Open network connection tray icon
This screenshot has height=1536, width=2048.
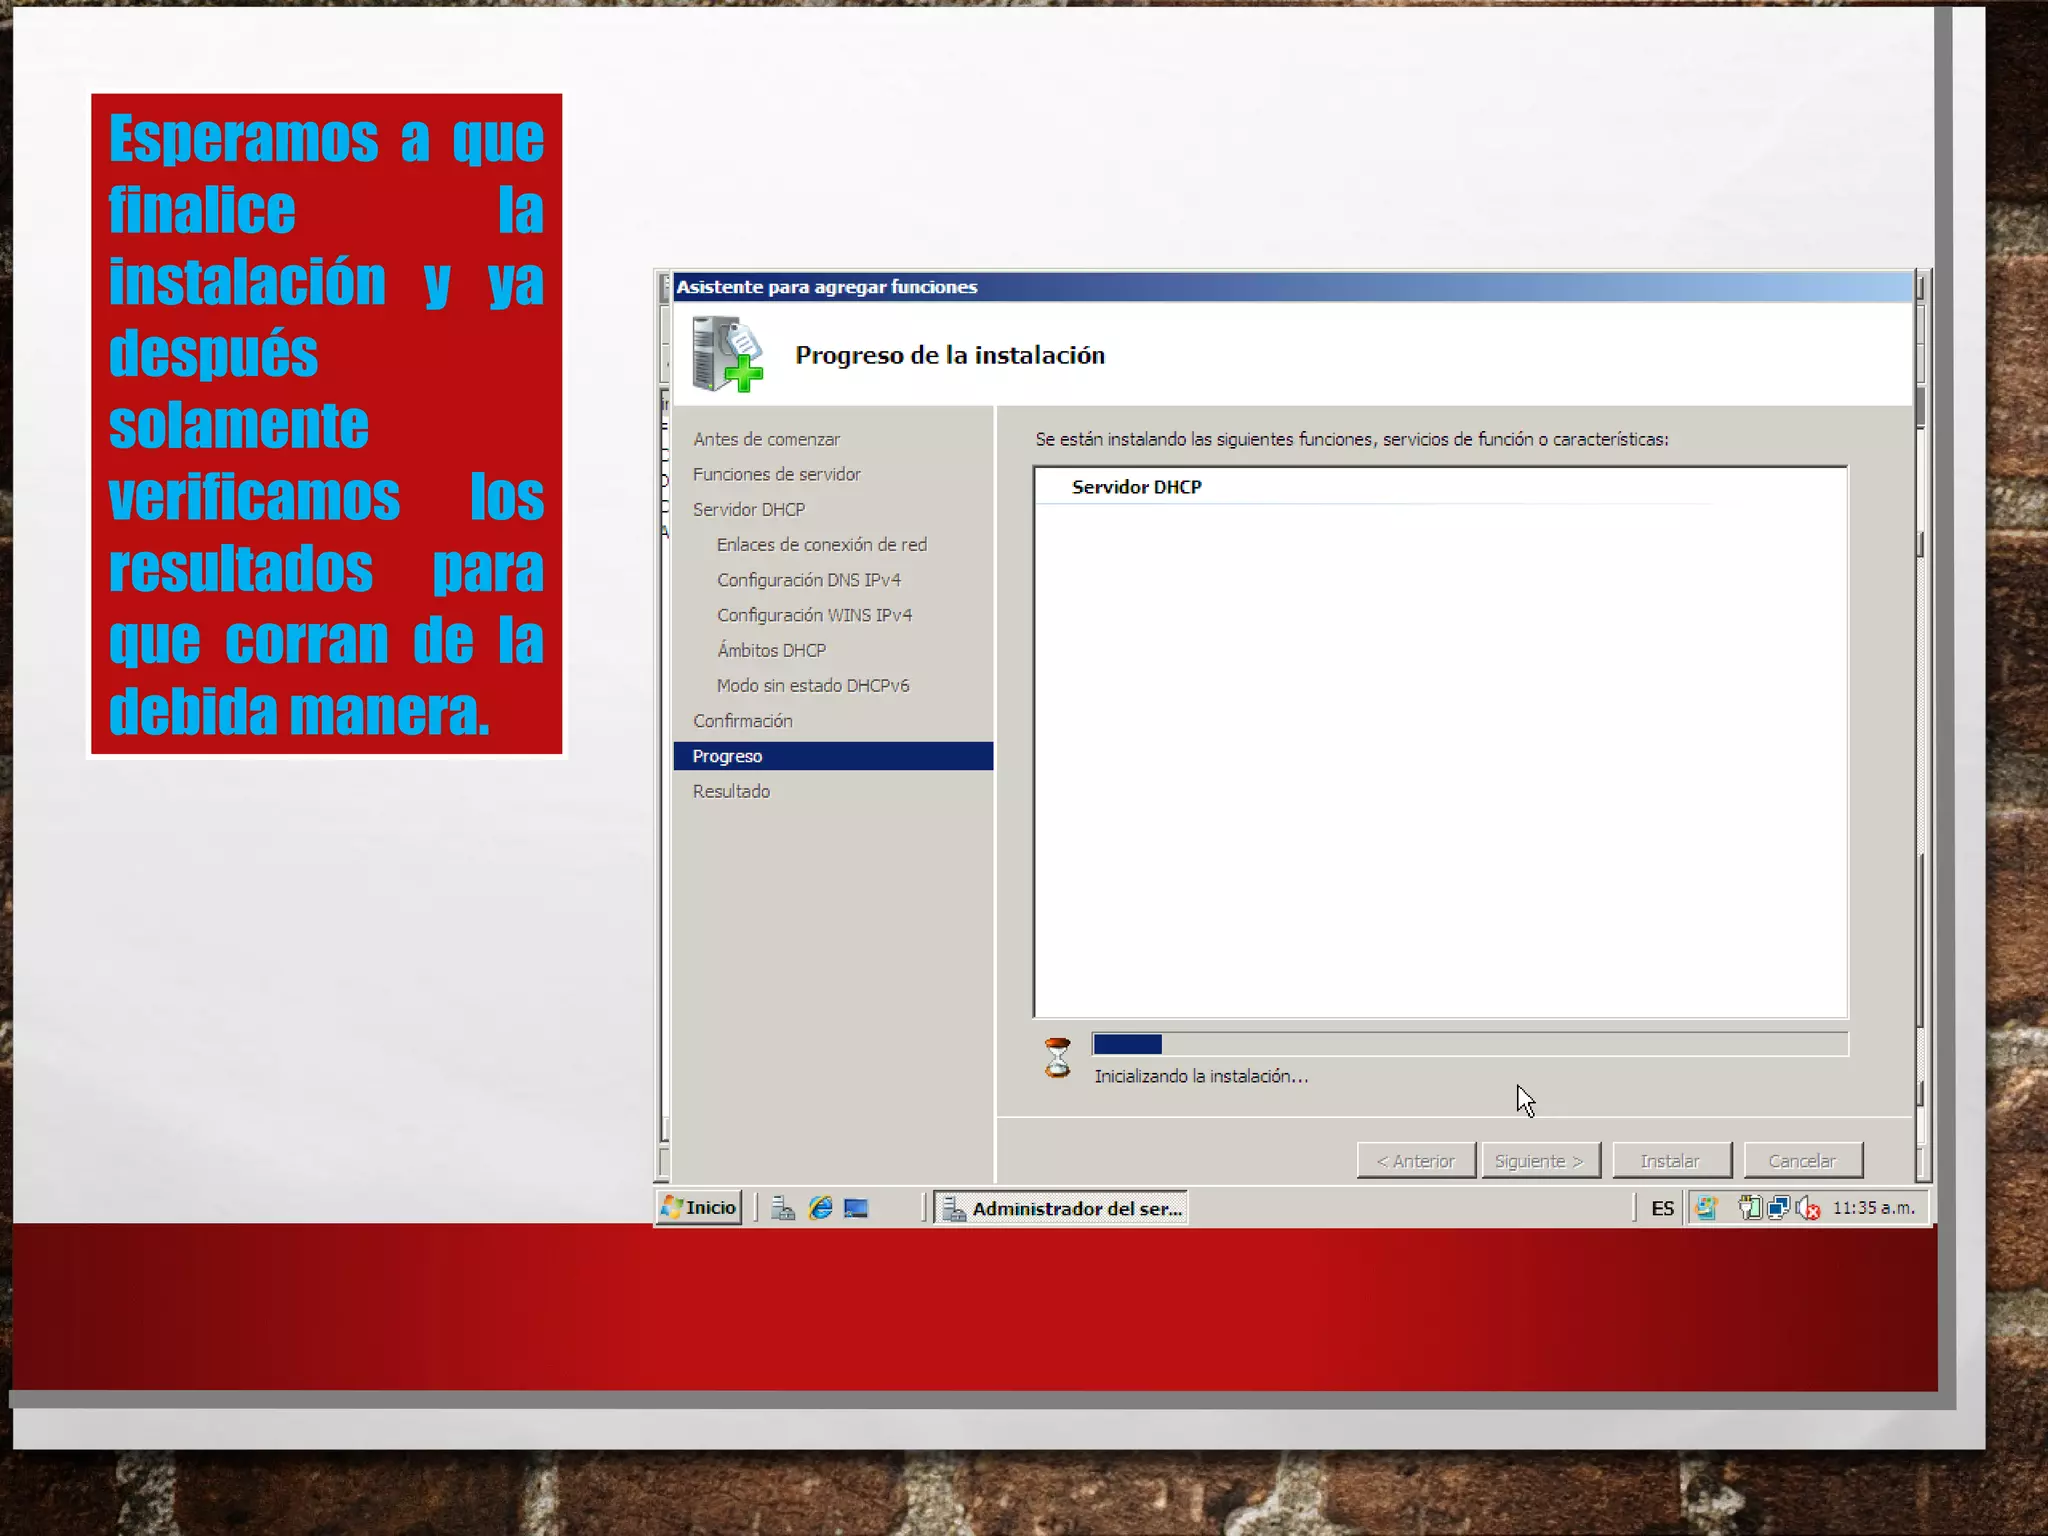coord(1778,1208)
